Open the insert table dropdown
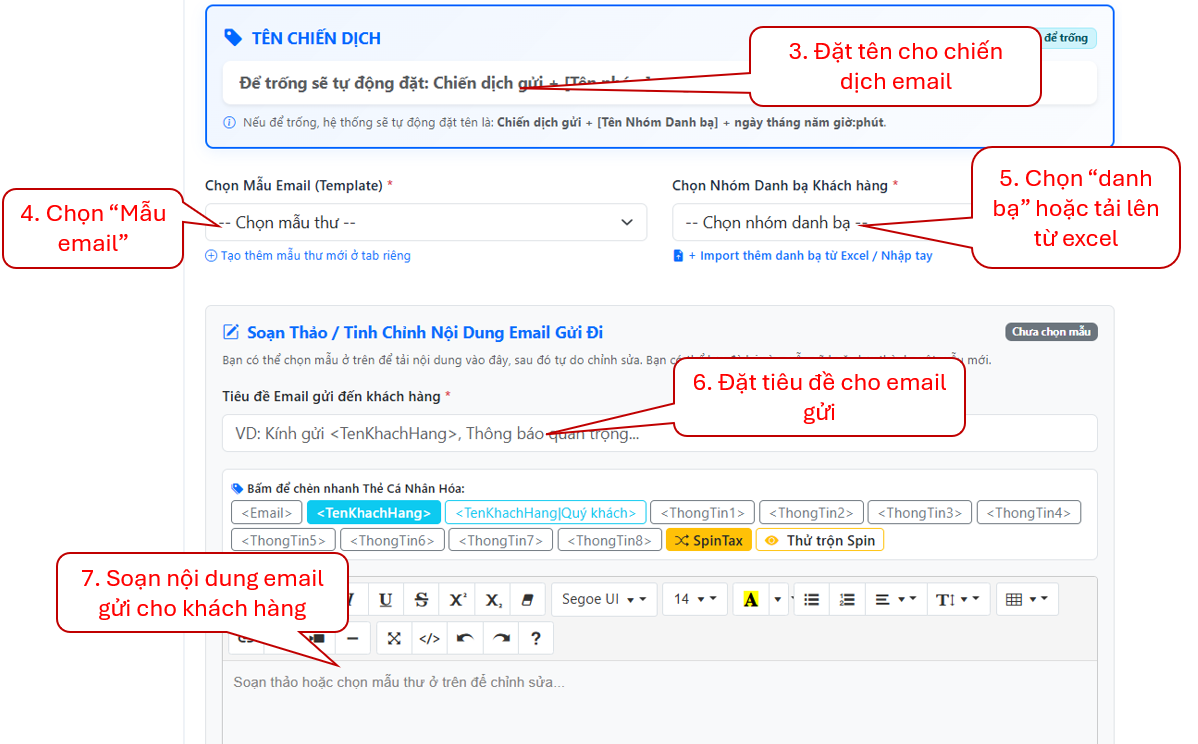Image resolution: width=1198 pixels, height=744 pixels. pos(1027,600)
